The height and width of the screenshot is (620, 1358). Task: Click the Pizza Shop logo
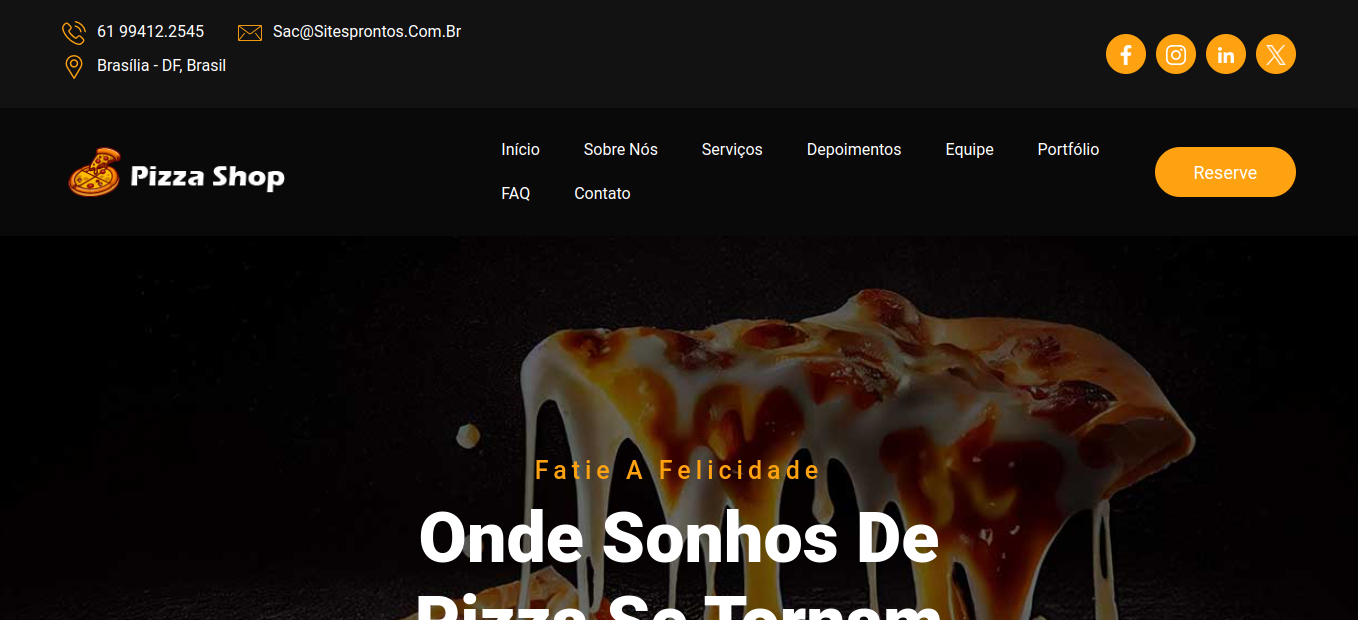(177, 172)
